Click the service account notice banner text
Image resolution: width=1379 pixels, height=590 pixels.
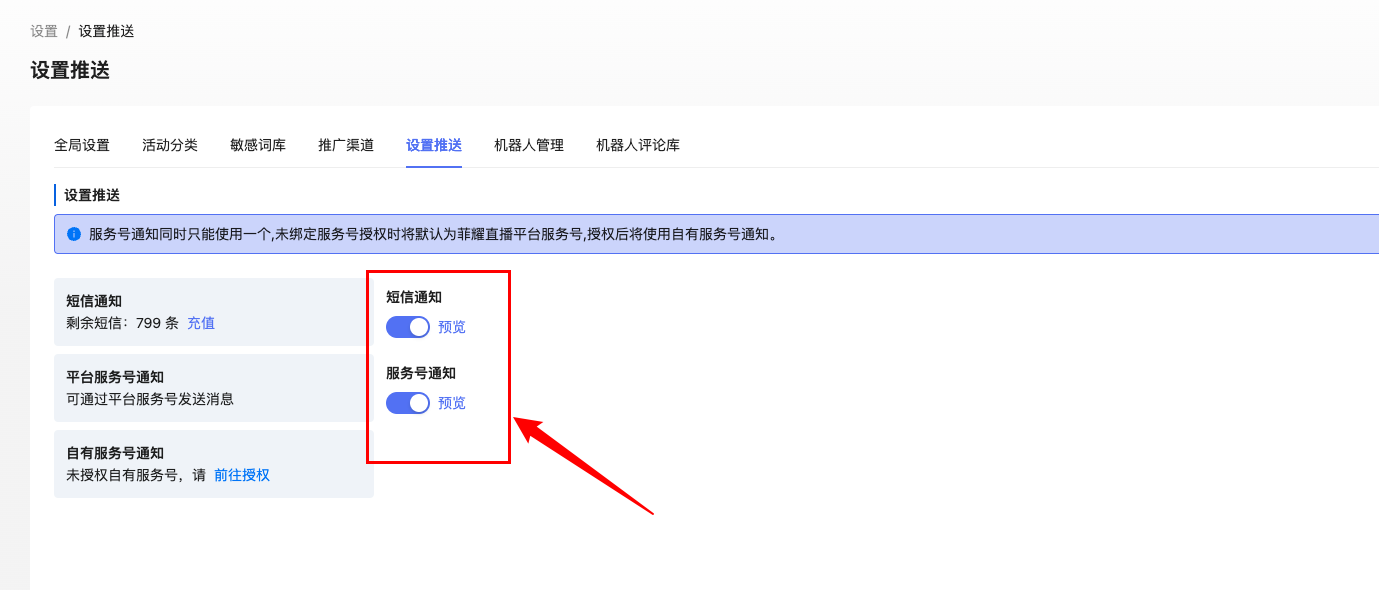point(434,234)
